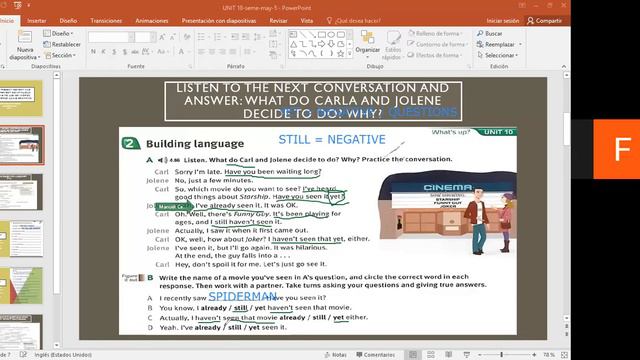Click the Compartir button
Image resolution: width=640 pixels, height=360 pixels.
(x=544, y=20)
